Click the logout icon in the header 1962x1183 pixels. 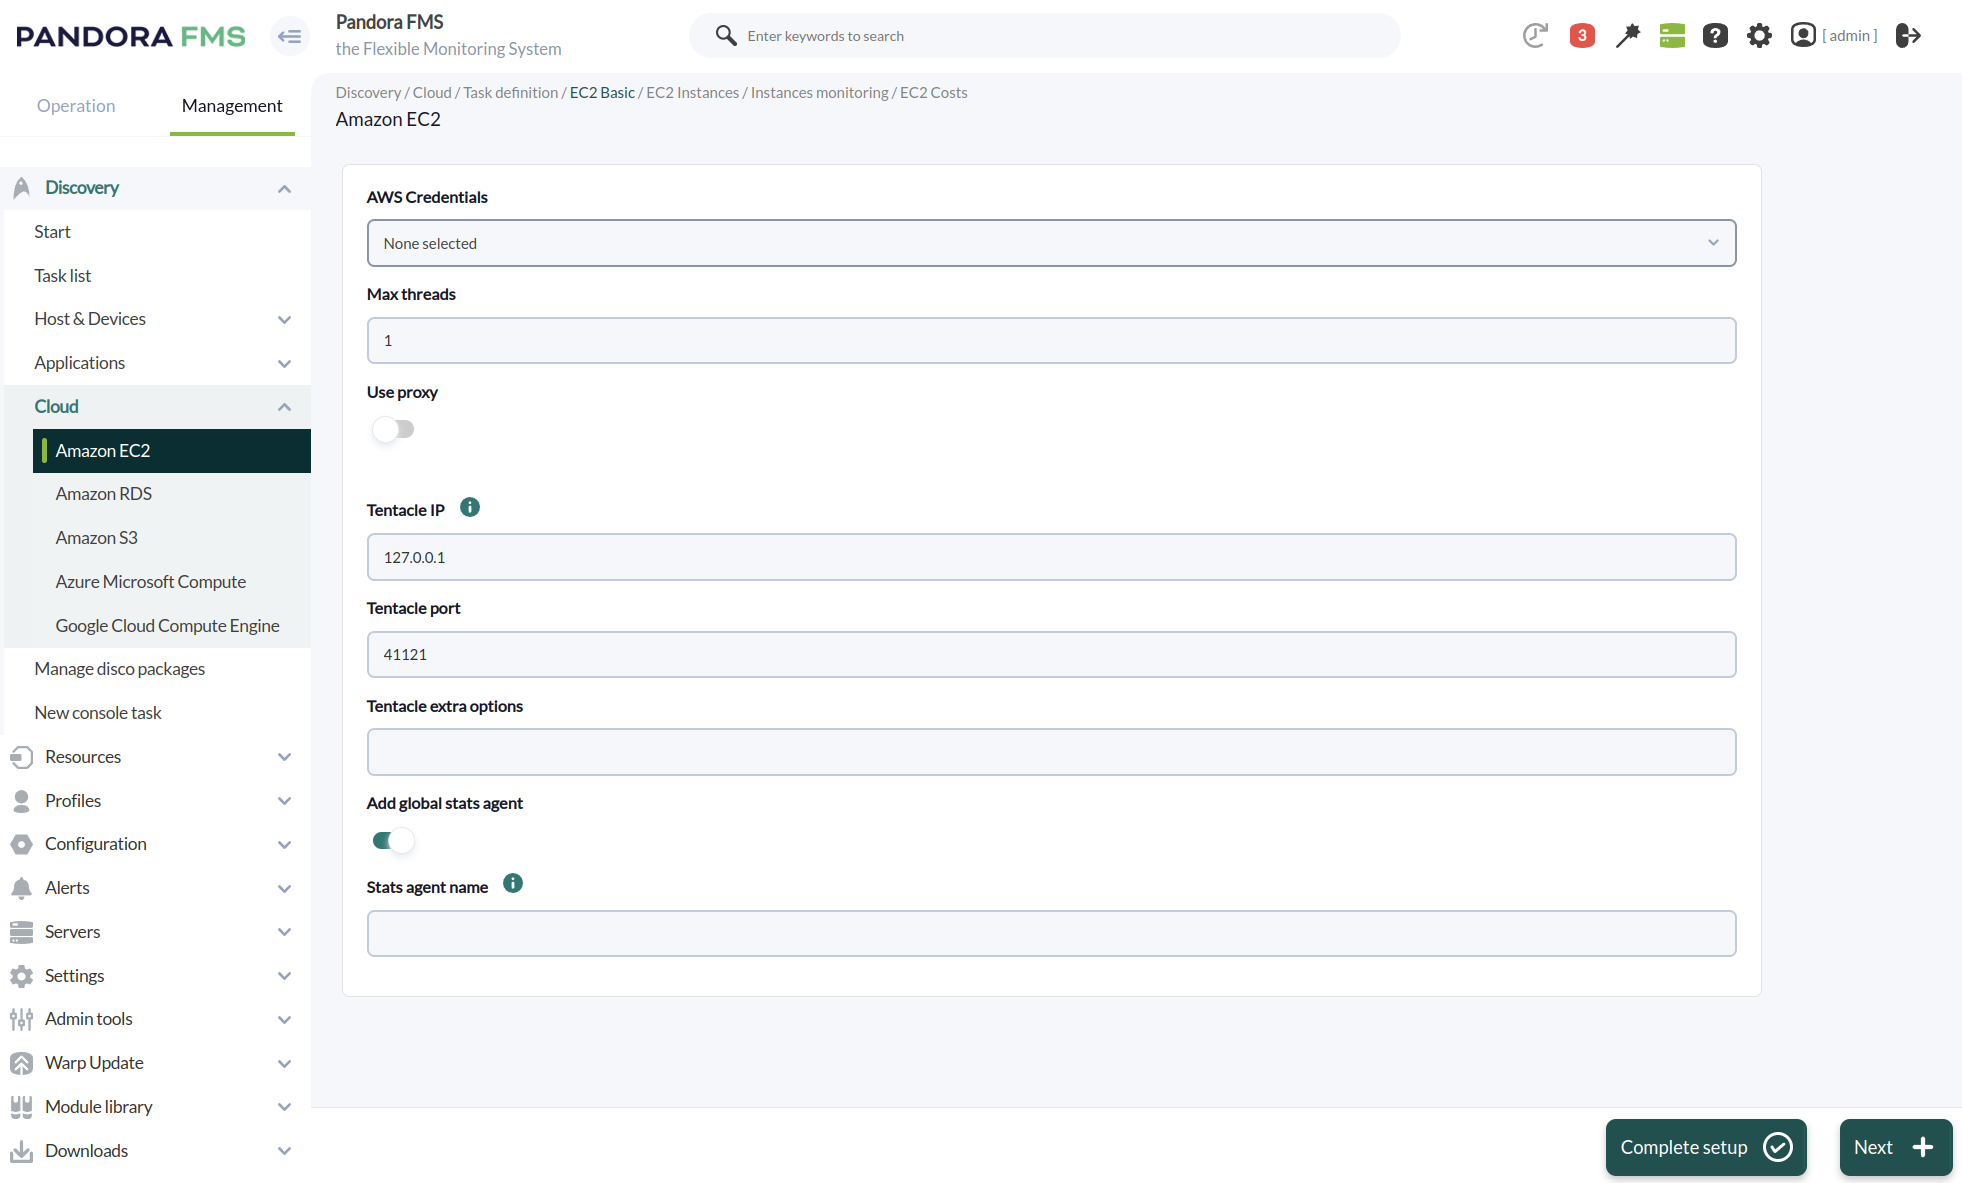coord(1908,36)
